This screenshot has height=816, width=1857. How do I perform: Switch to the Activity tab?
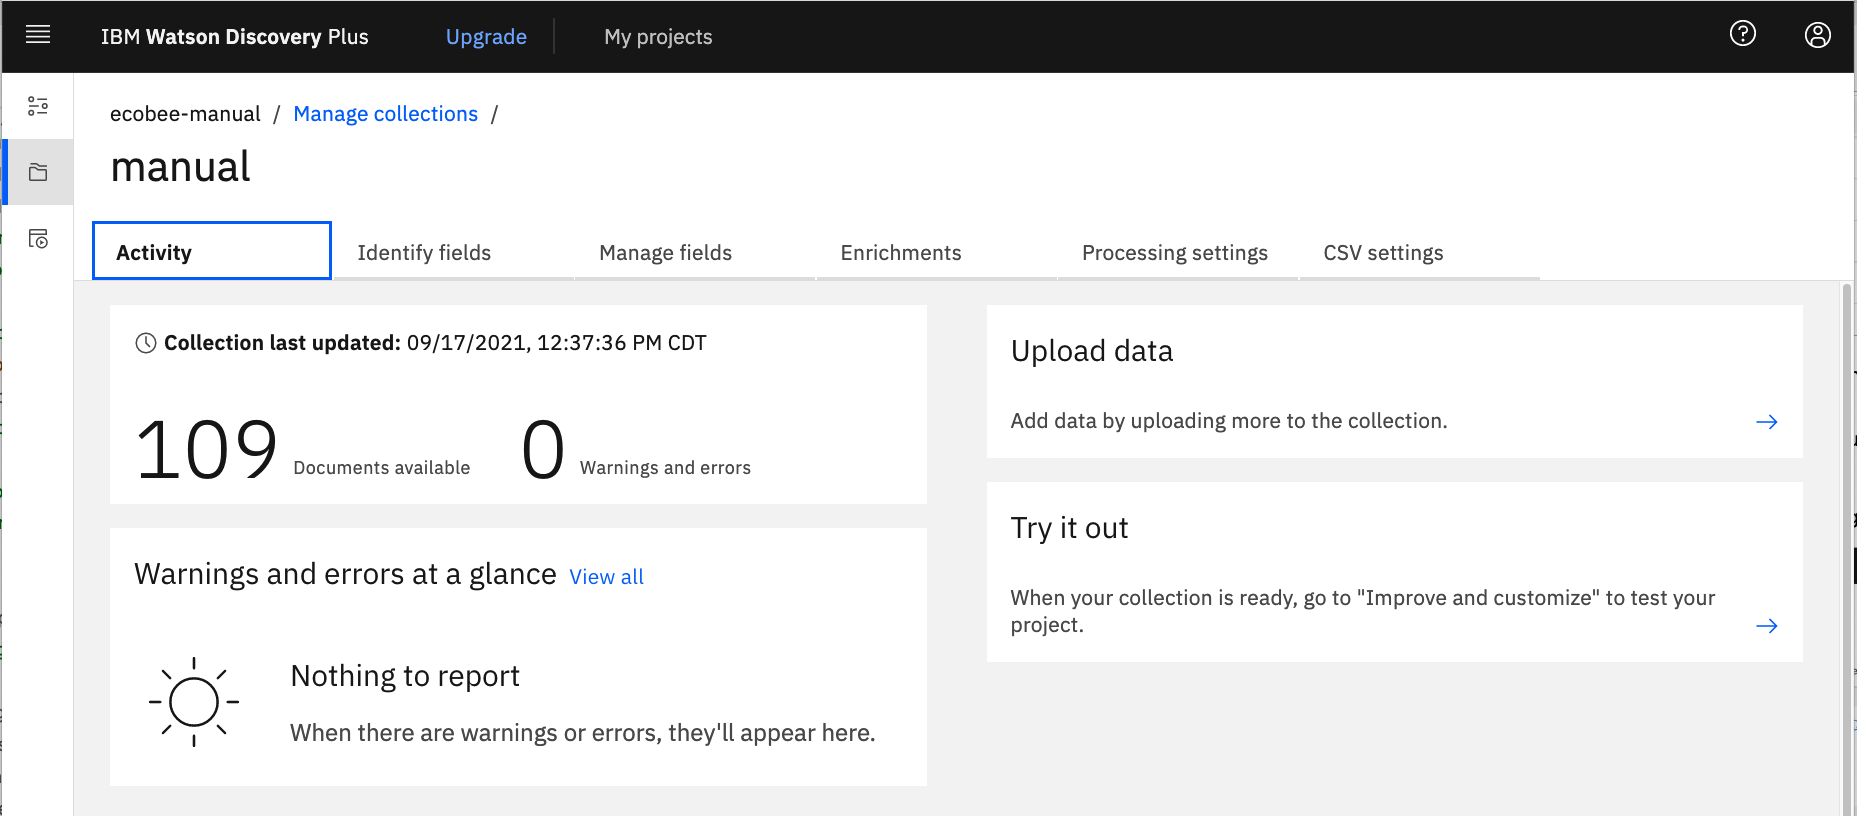212,252
